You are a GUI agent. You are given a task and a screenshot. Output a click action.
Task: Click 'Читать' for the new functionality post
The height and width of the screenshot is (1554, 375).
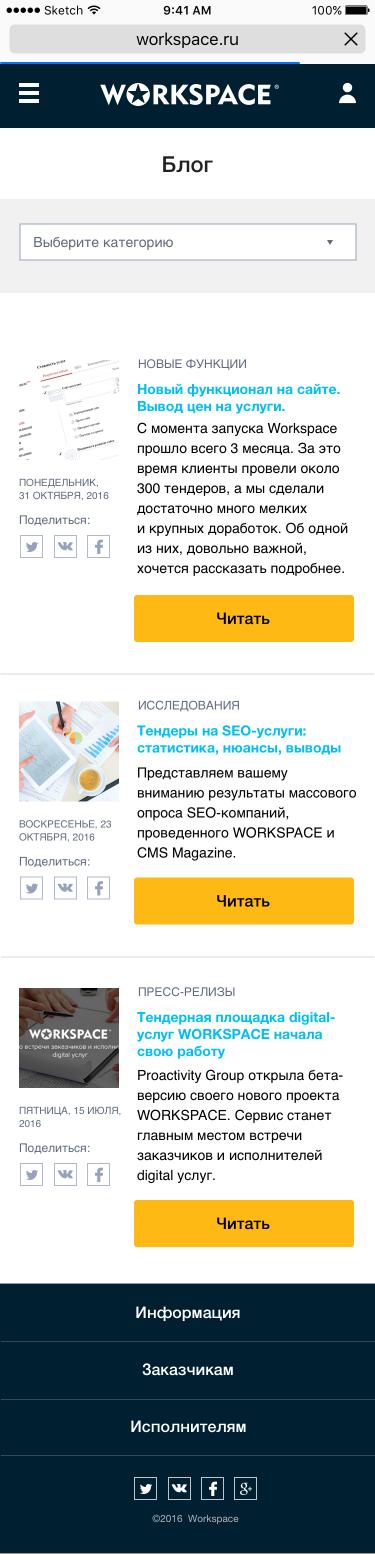pyautogui.click(x=244, y=618)
